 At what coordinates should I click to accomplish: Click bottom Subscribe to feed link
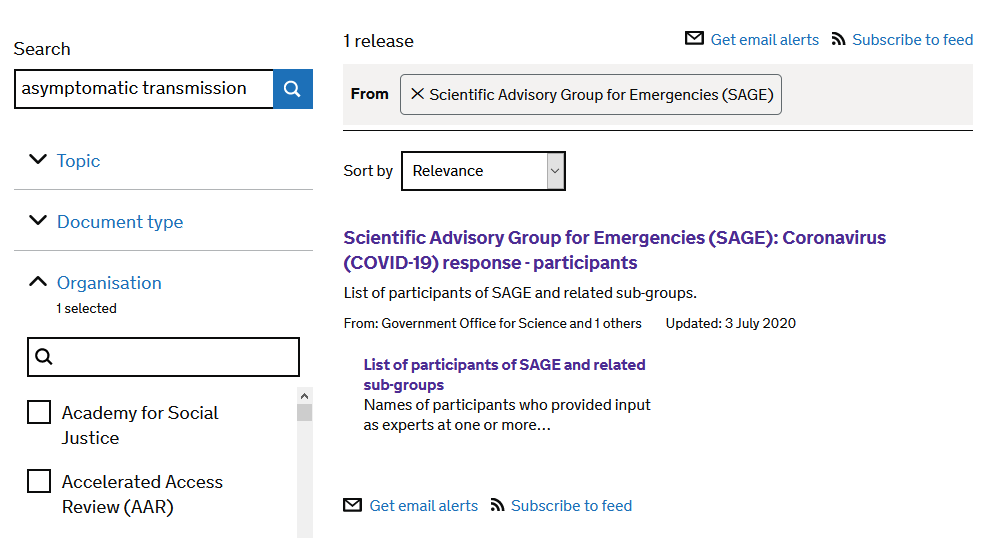[x=571, y=506]
